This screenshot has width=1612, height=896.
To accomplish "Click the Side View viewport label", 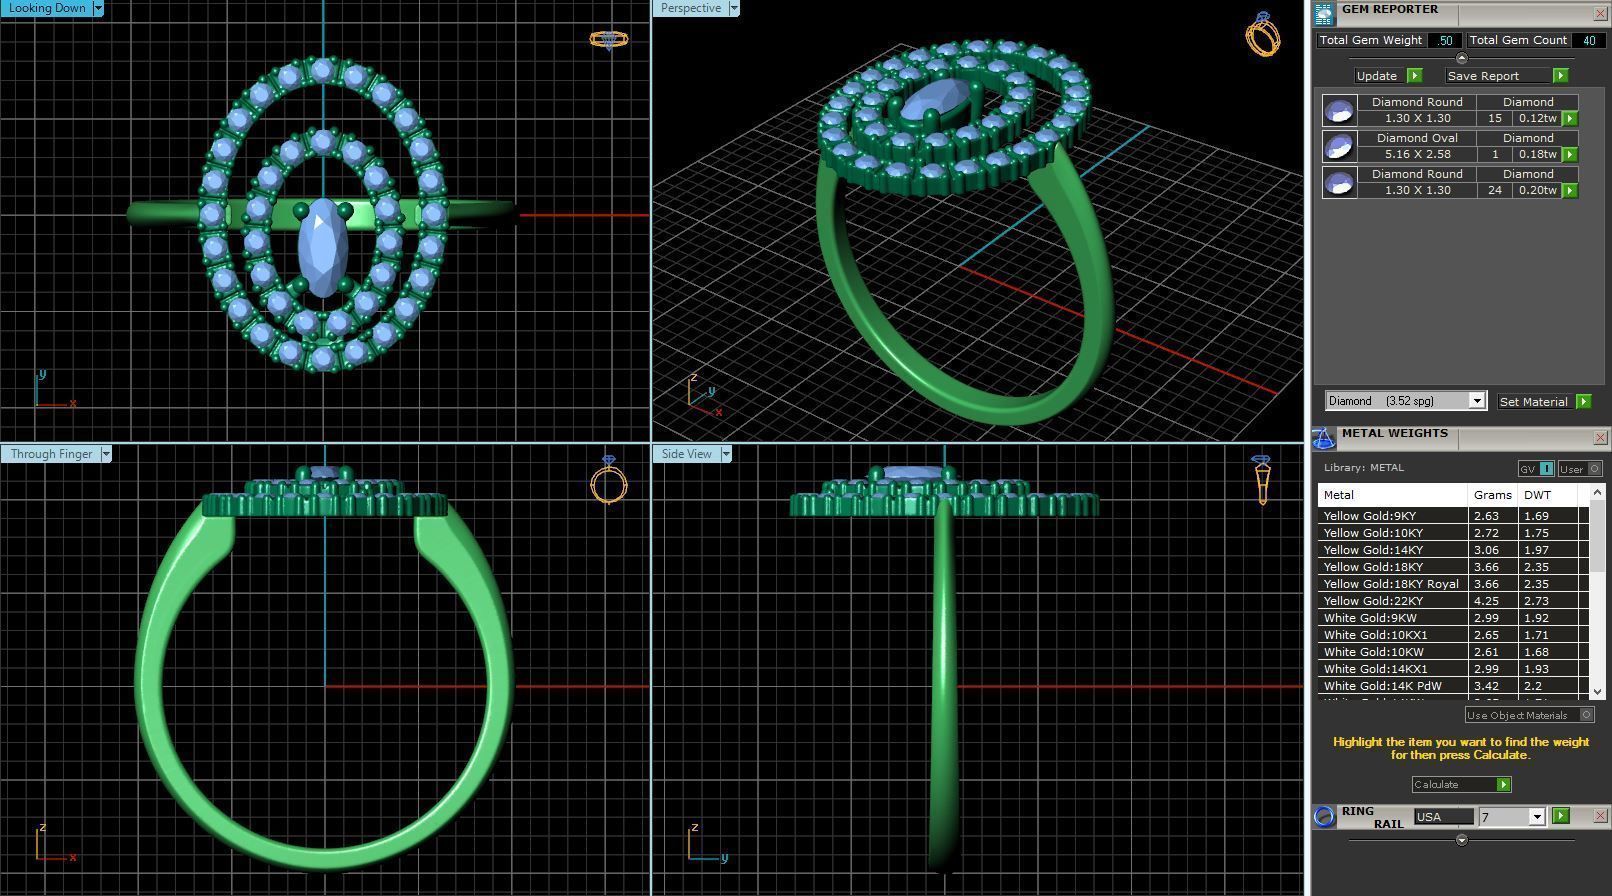I will [x=687, y=454].
